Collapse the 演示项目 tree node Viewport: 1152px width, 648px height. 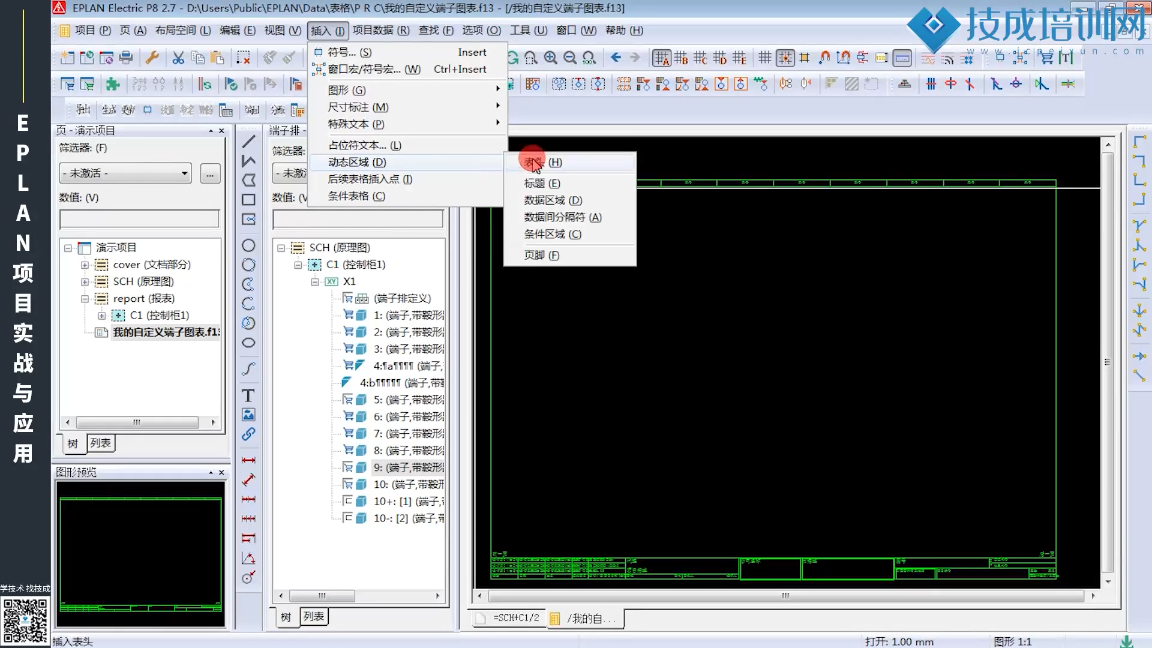point(68,248)
